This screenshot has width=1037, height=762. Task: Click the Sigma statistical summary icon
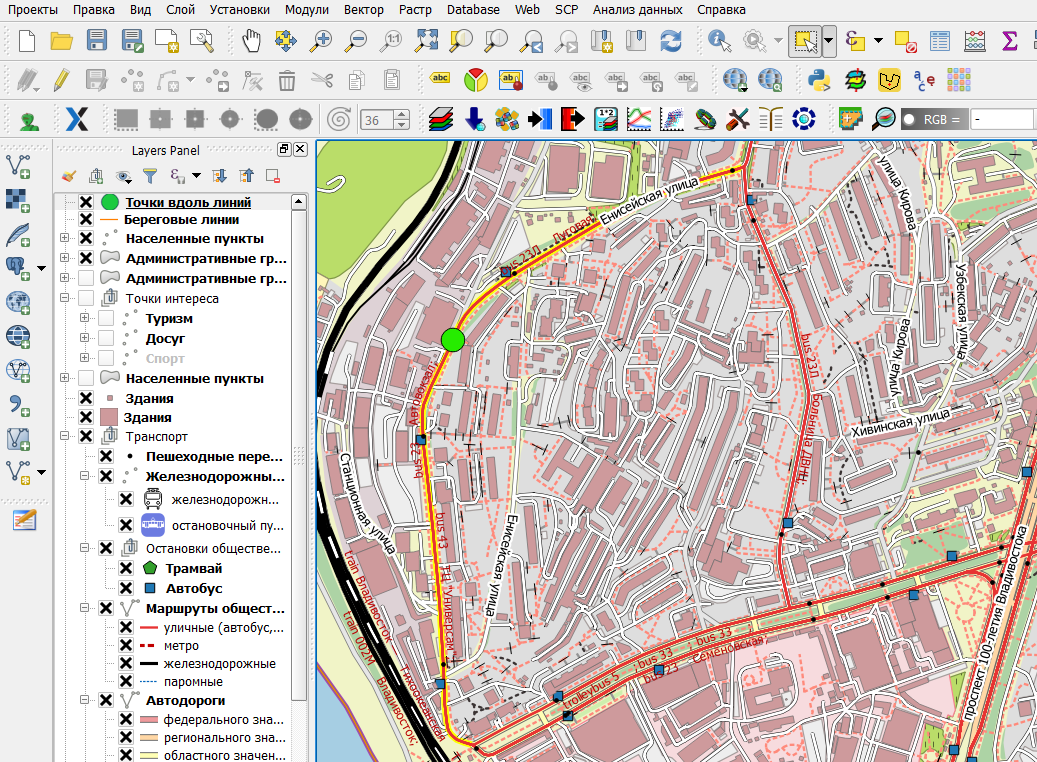coord(1009,41)
